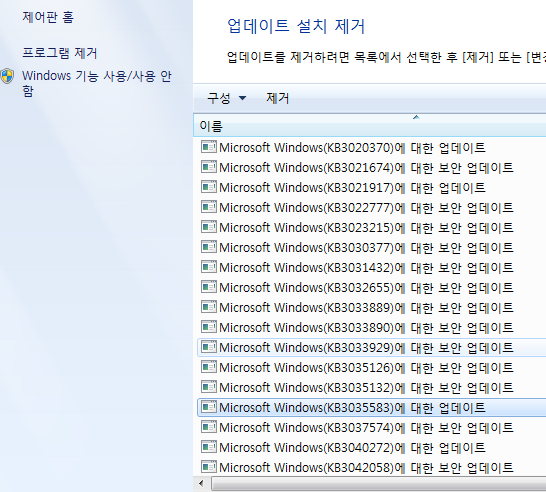Screen dimensions: 546x492
Task: Click icon of KB3035583 update
Action: [209, 407]
